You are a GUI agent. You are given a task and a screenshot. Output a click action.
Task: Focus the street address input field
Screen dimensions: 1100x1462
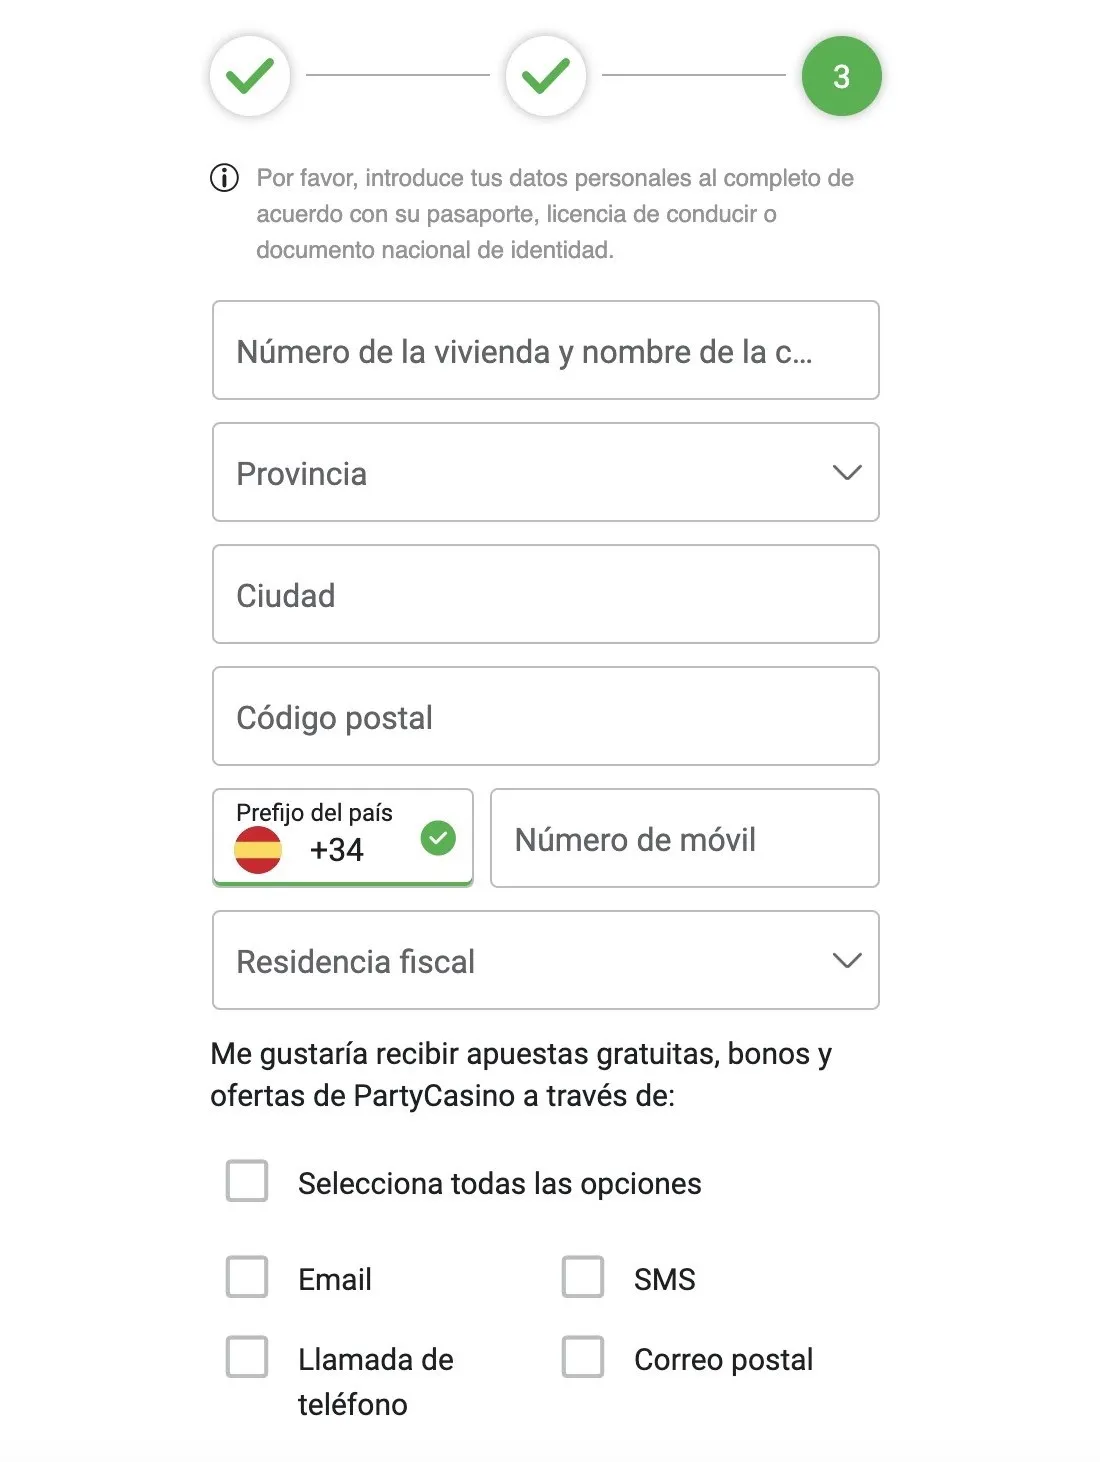coord(546,351)
